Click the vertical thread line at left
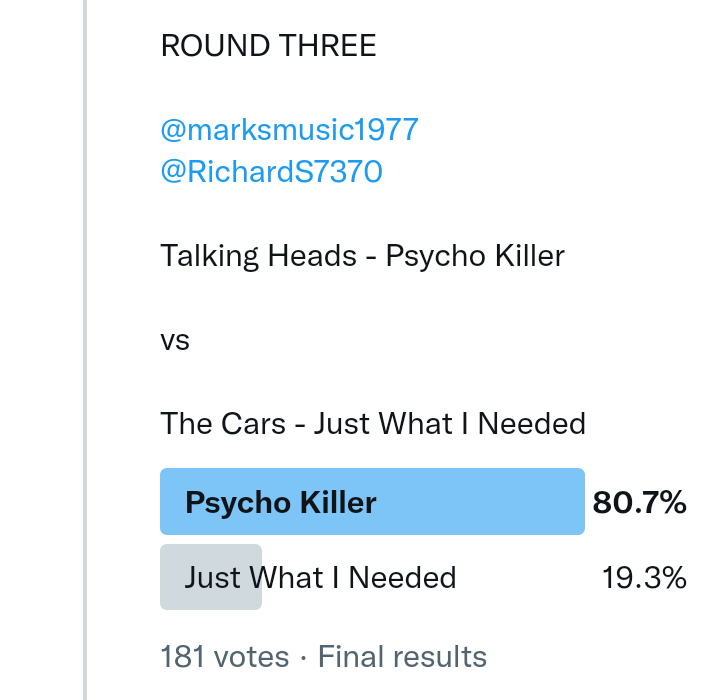 pos(85,350)
